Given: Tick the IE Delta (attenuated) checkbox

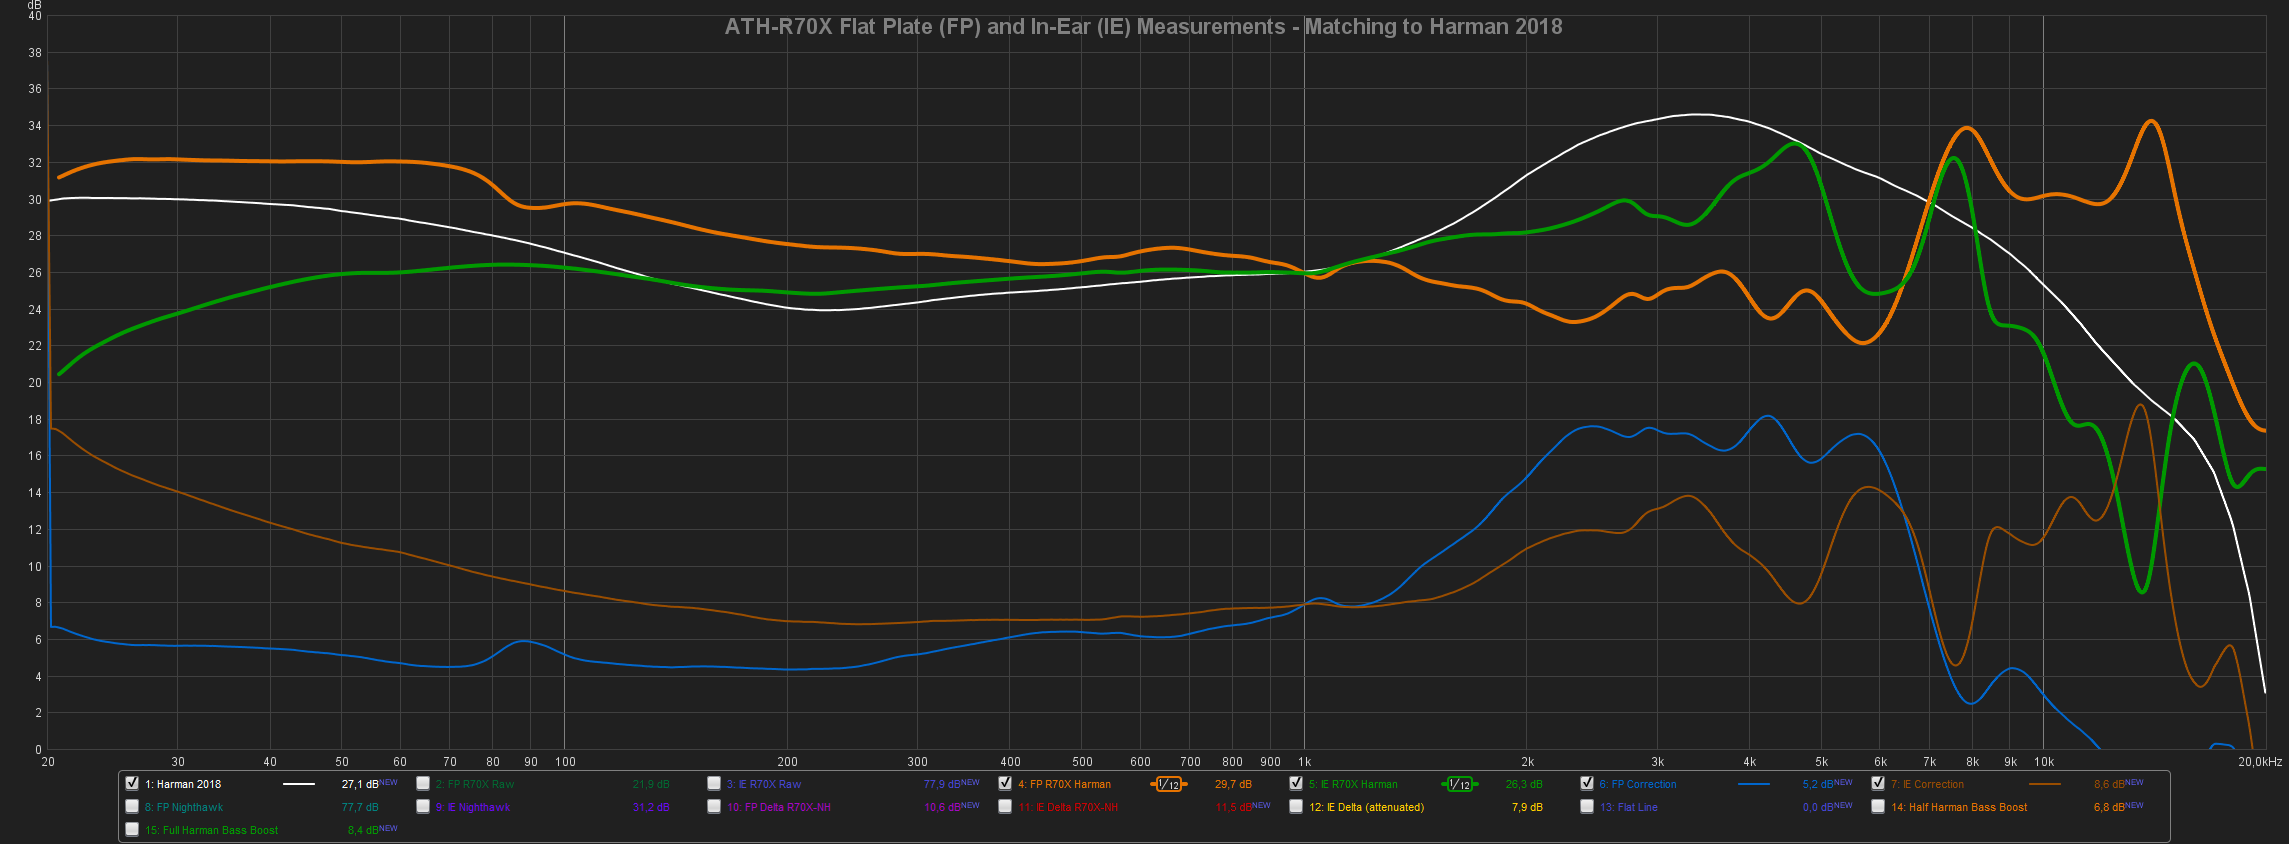Looking at the screenshot, I should click(x=1296, y=806).
